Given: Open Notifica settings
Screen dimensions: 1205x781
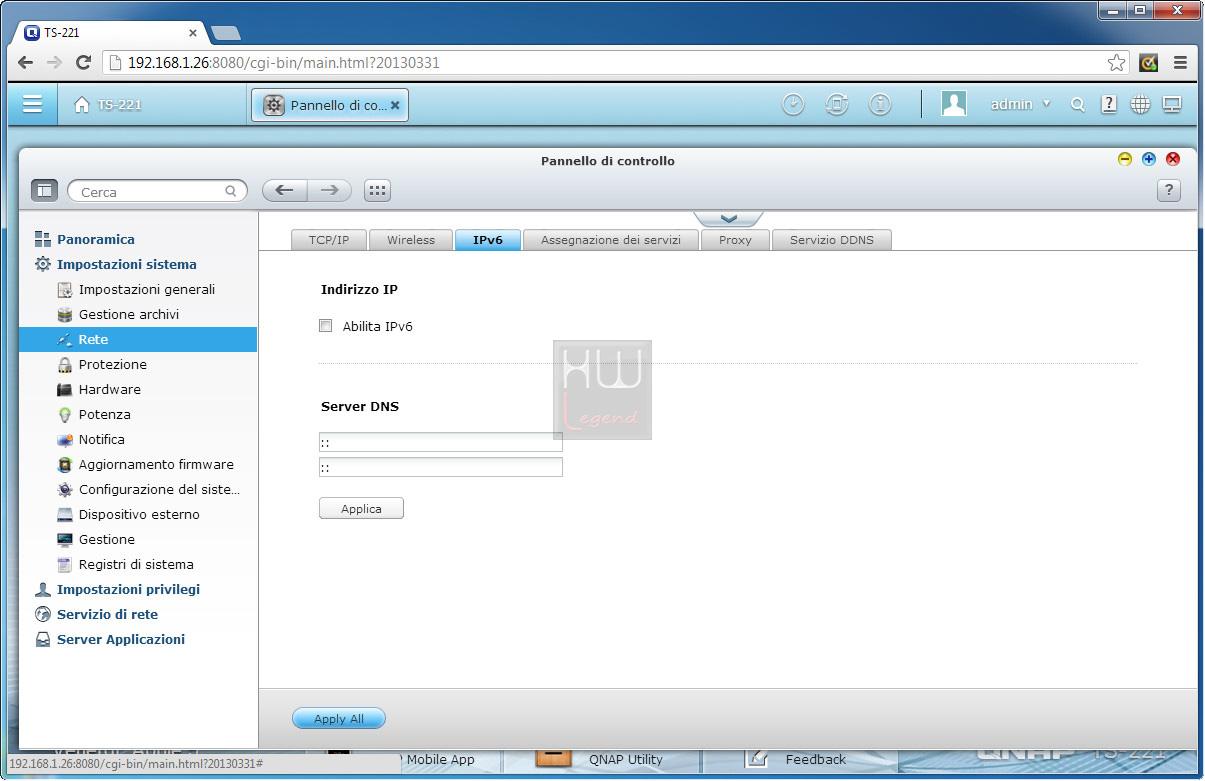Looking at the screenshot, I should point(102,440).
